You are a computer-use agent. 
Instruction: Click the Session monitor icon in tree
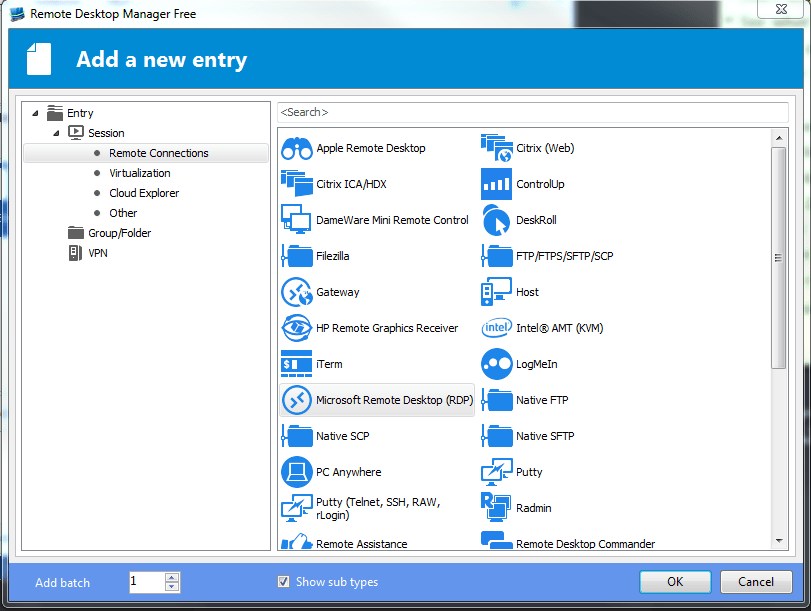click(x=76, y=132)
